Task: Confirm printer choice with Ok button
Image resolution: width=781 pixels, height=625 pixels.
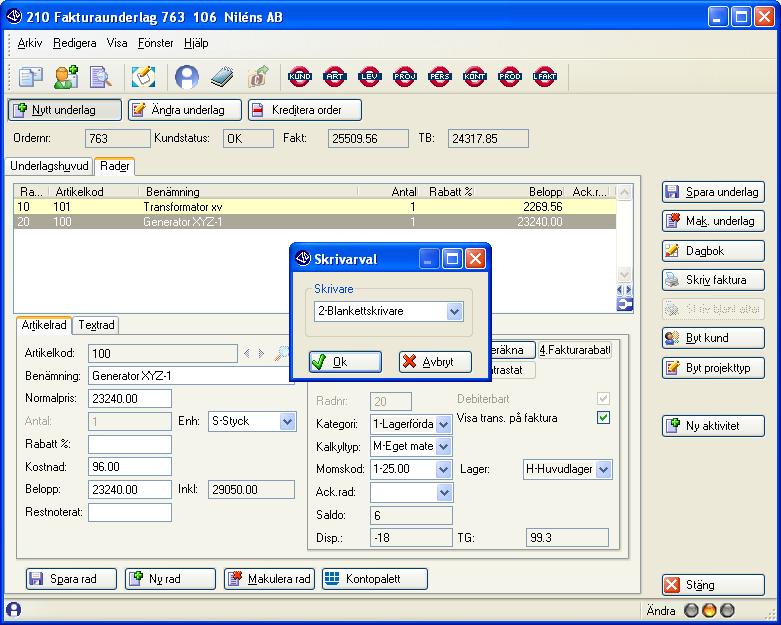Action: 345,362
